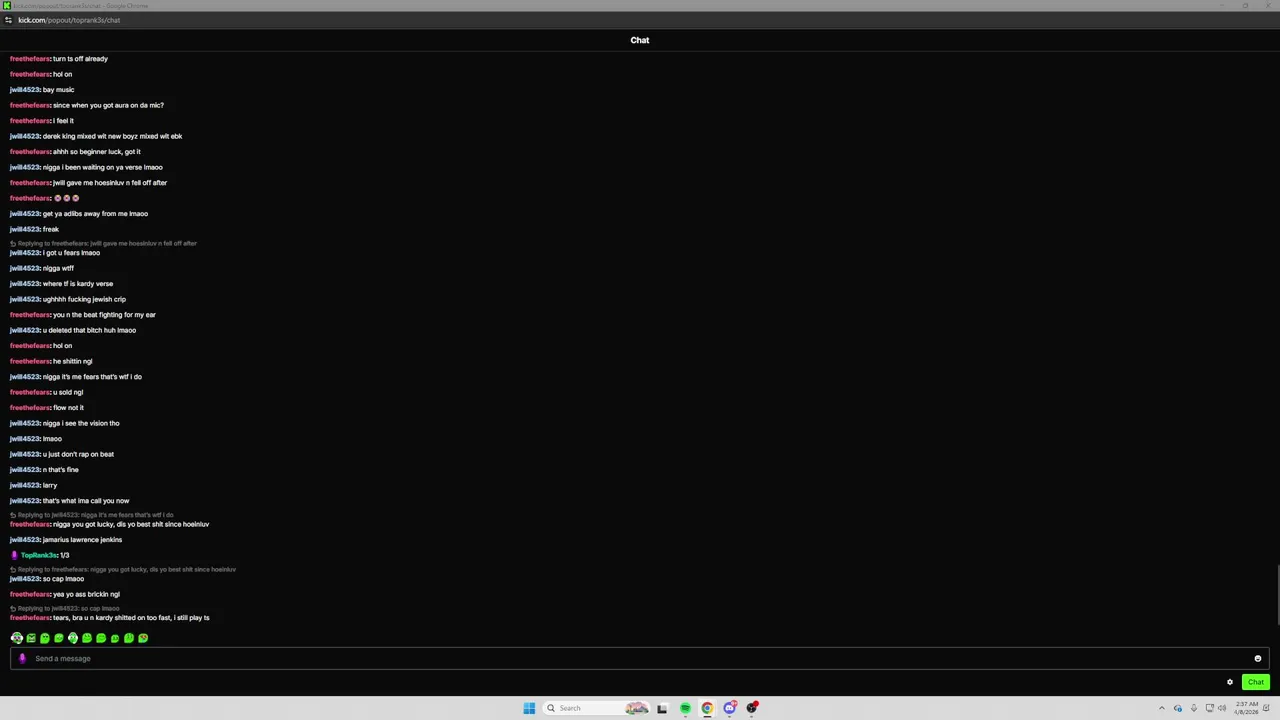This screenshot has height=720, width=1280.
Task: Insert fourth emote in quick emote row
Action: pyautogui.click(x=59, y=638)
